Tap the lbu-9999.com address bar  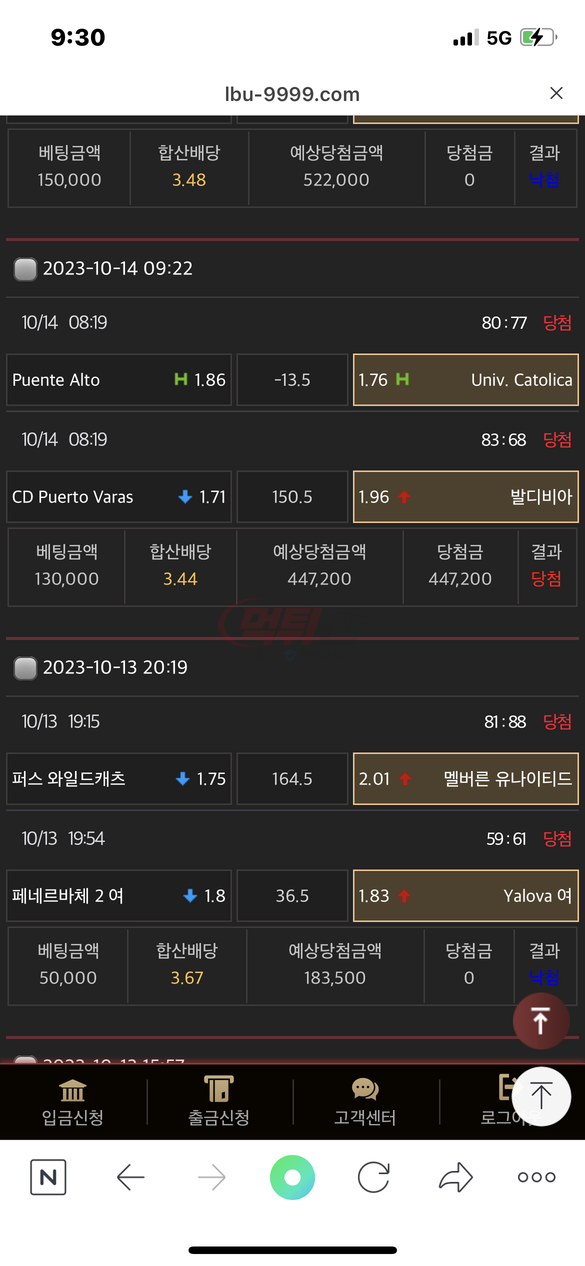click(292, 94)
